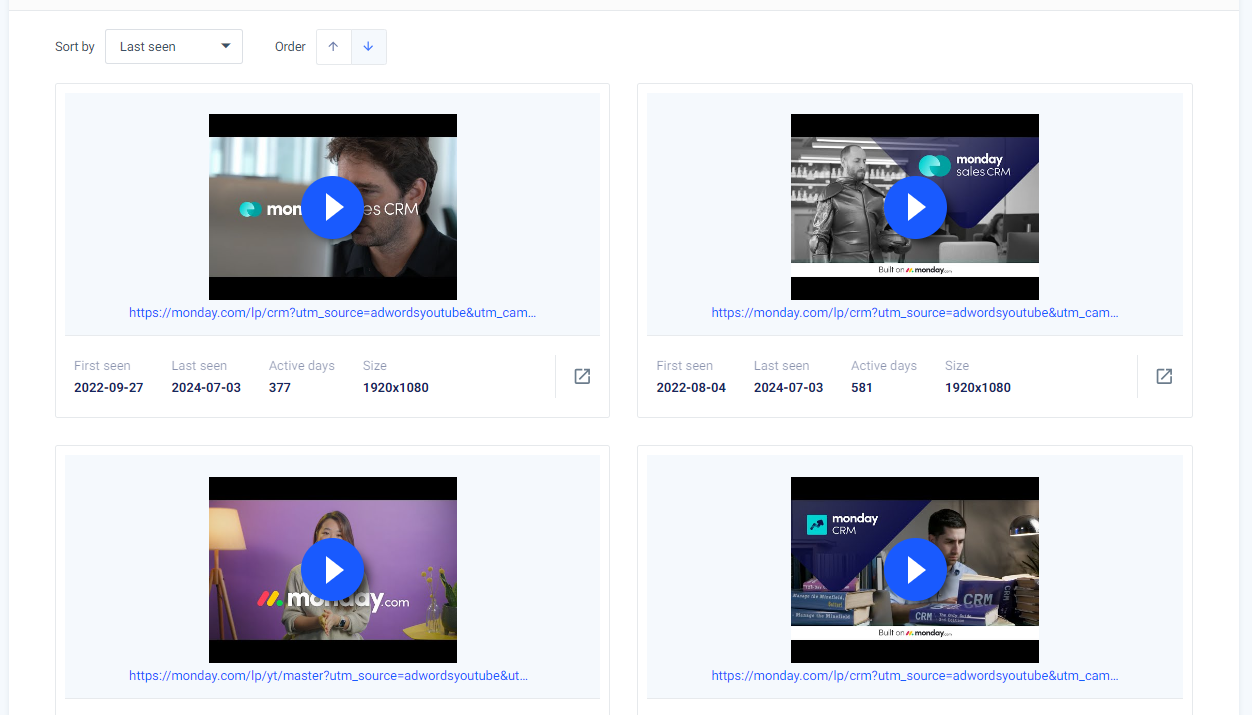Click size 1920x1080 in the 581-days card
This screenshot has height=715, width=1252.
[x=978, y=388]
